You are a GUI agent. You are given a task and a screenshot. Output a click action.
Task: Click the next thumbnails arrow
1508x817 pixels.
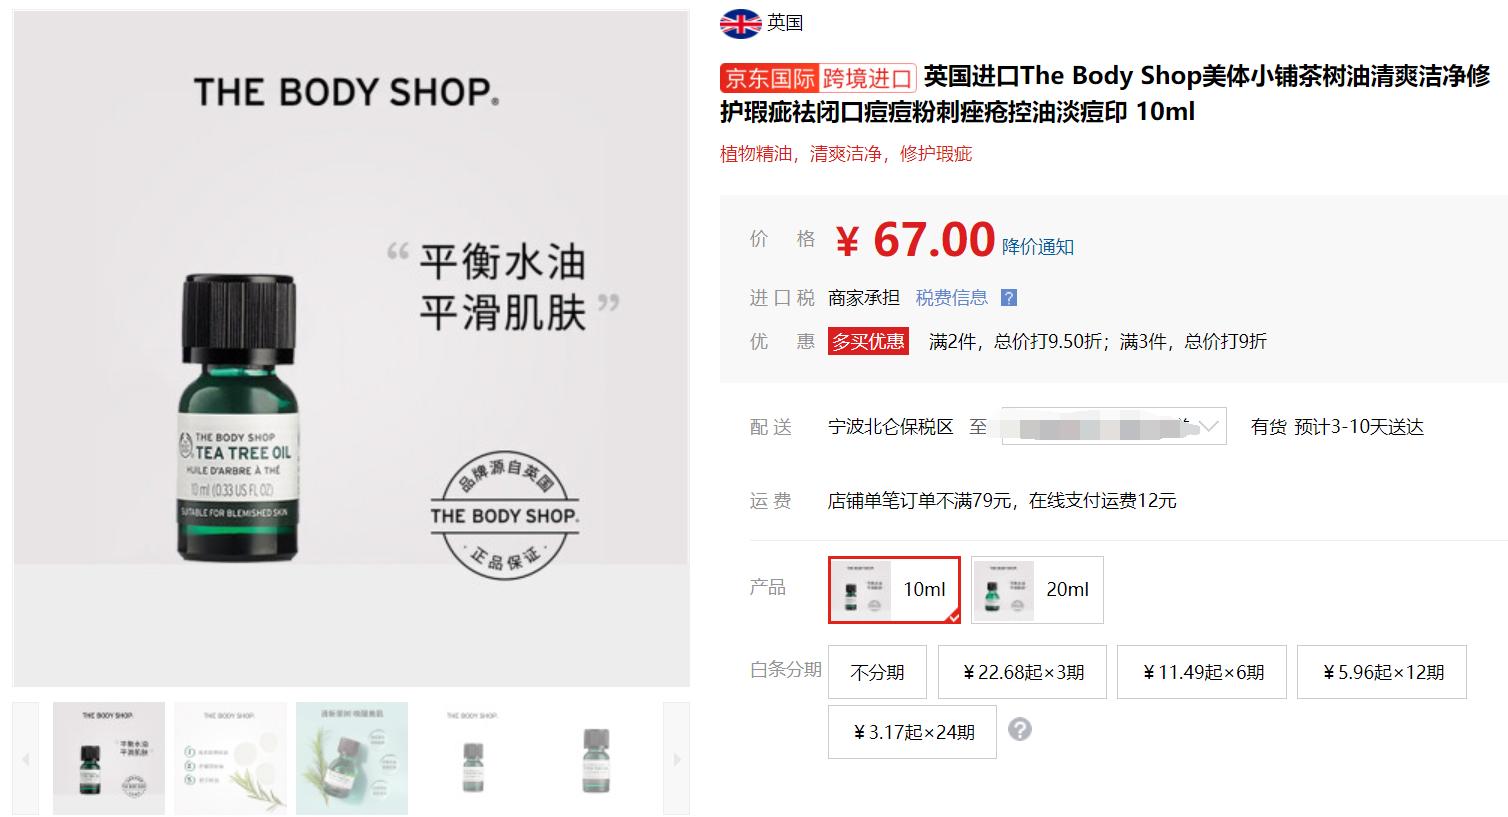coord(676,759)
